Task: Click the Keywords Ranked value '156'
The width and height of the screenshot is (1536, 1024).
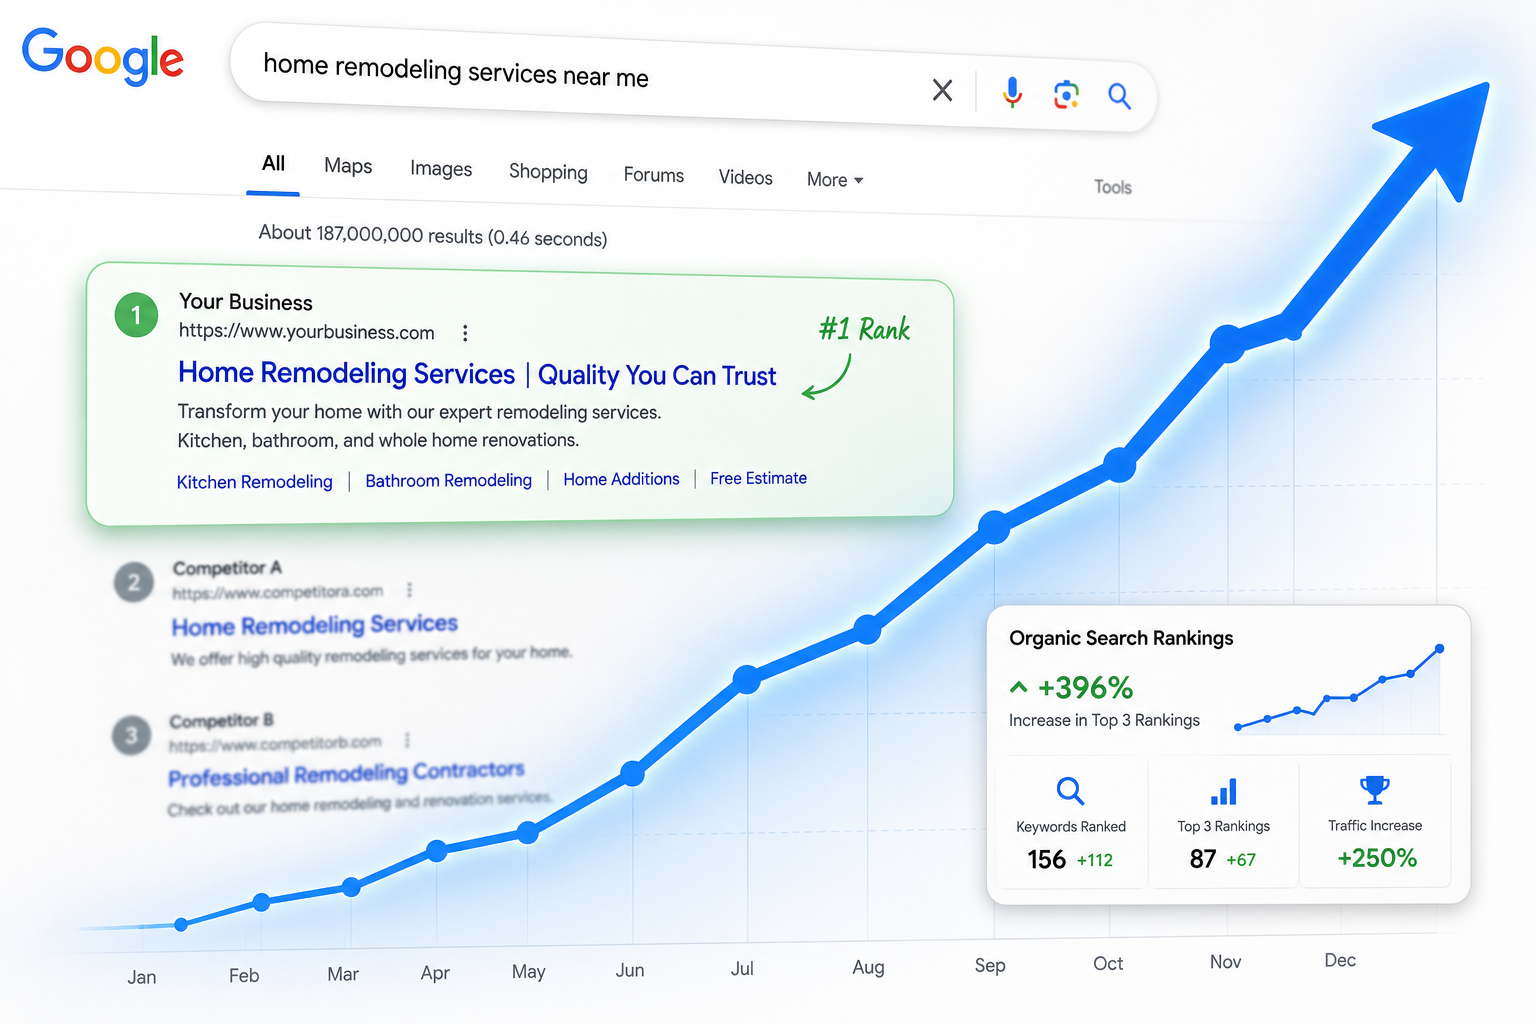Action: pos(1046,860)
